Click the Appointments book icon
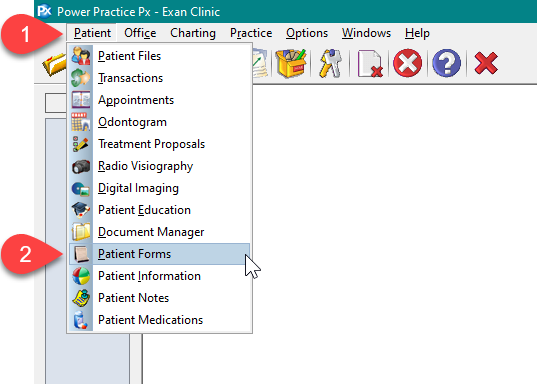 [x=81, y=100]
